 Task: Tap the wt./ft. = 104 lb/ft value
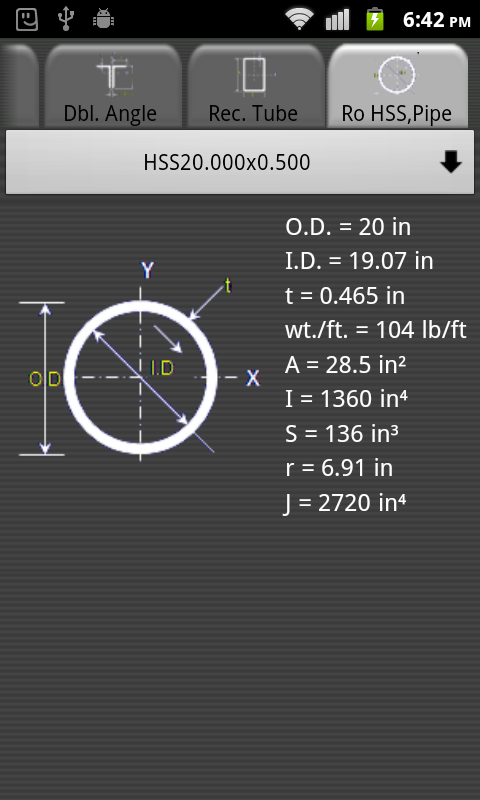375,331
